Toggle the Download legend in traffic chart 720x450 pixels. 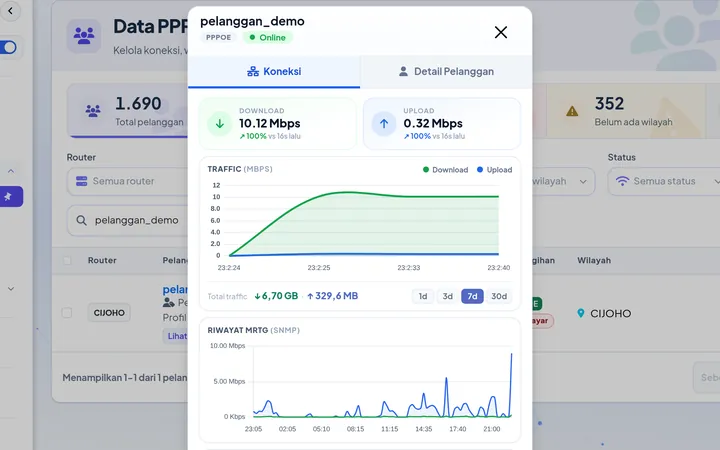point(445,170)
